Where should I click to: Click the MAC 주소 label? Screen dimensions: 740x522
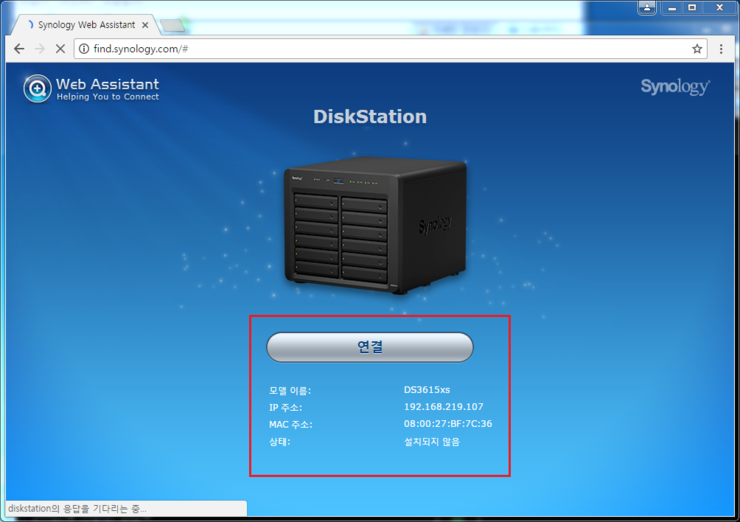point(291,424)
